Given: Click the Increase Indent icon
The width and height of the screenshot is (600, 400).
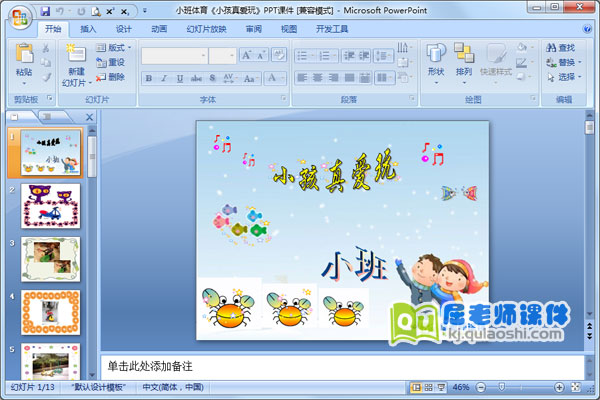Looking at the screenshot, I should click(364, 56).
